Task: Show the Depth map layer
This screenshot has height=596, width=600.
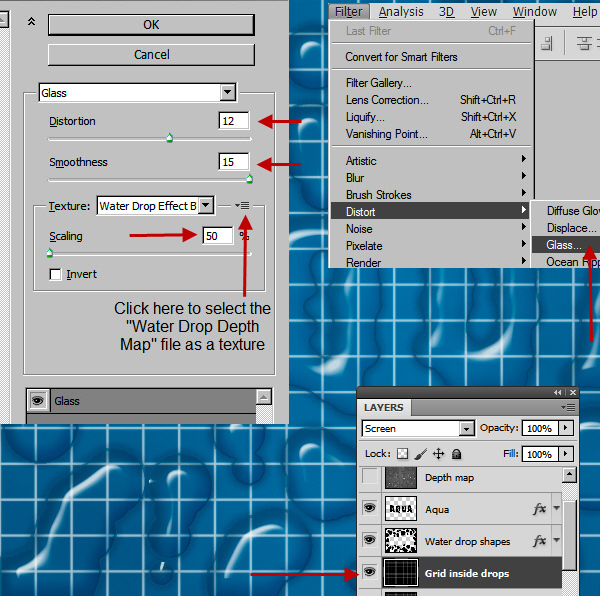Action: click(x=371, y=477)
